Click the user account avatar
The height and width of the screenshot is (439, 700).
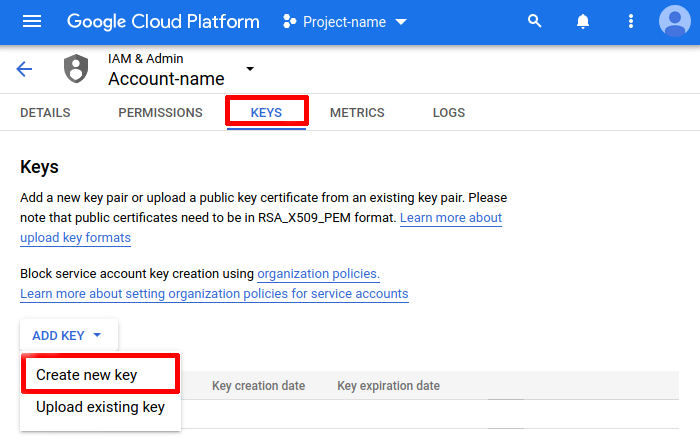point(676,21)
